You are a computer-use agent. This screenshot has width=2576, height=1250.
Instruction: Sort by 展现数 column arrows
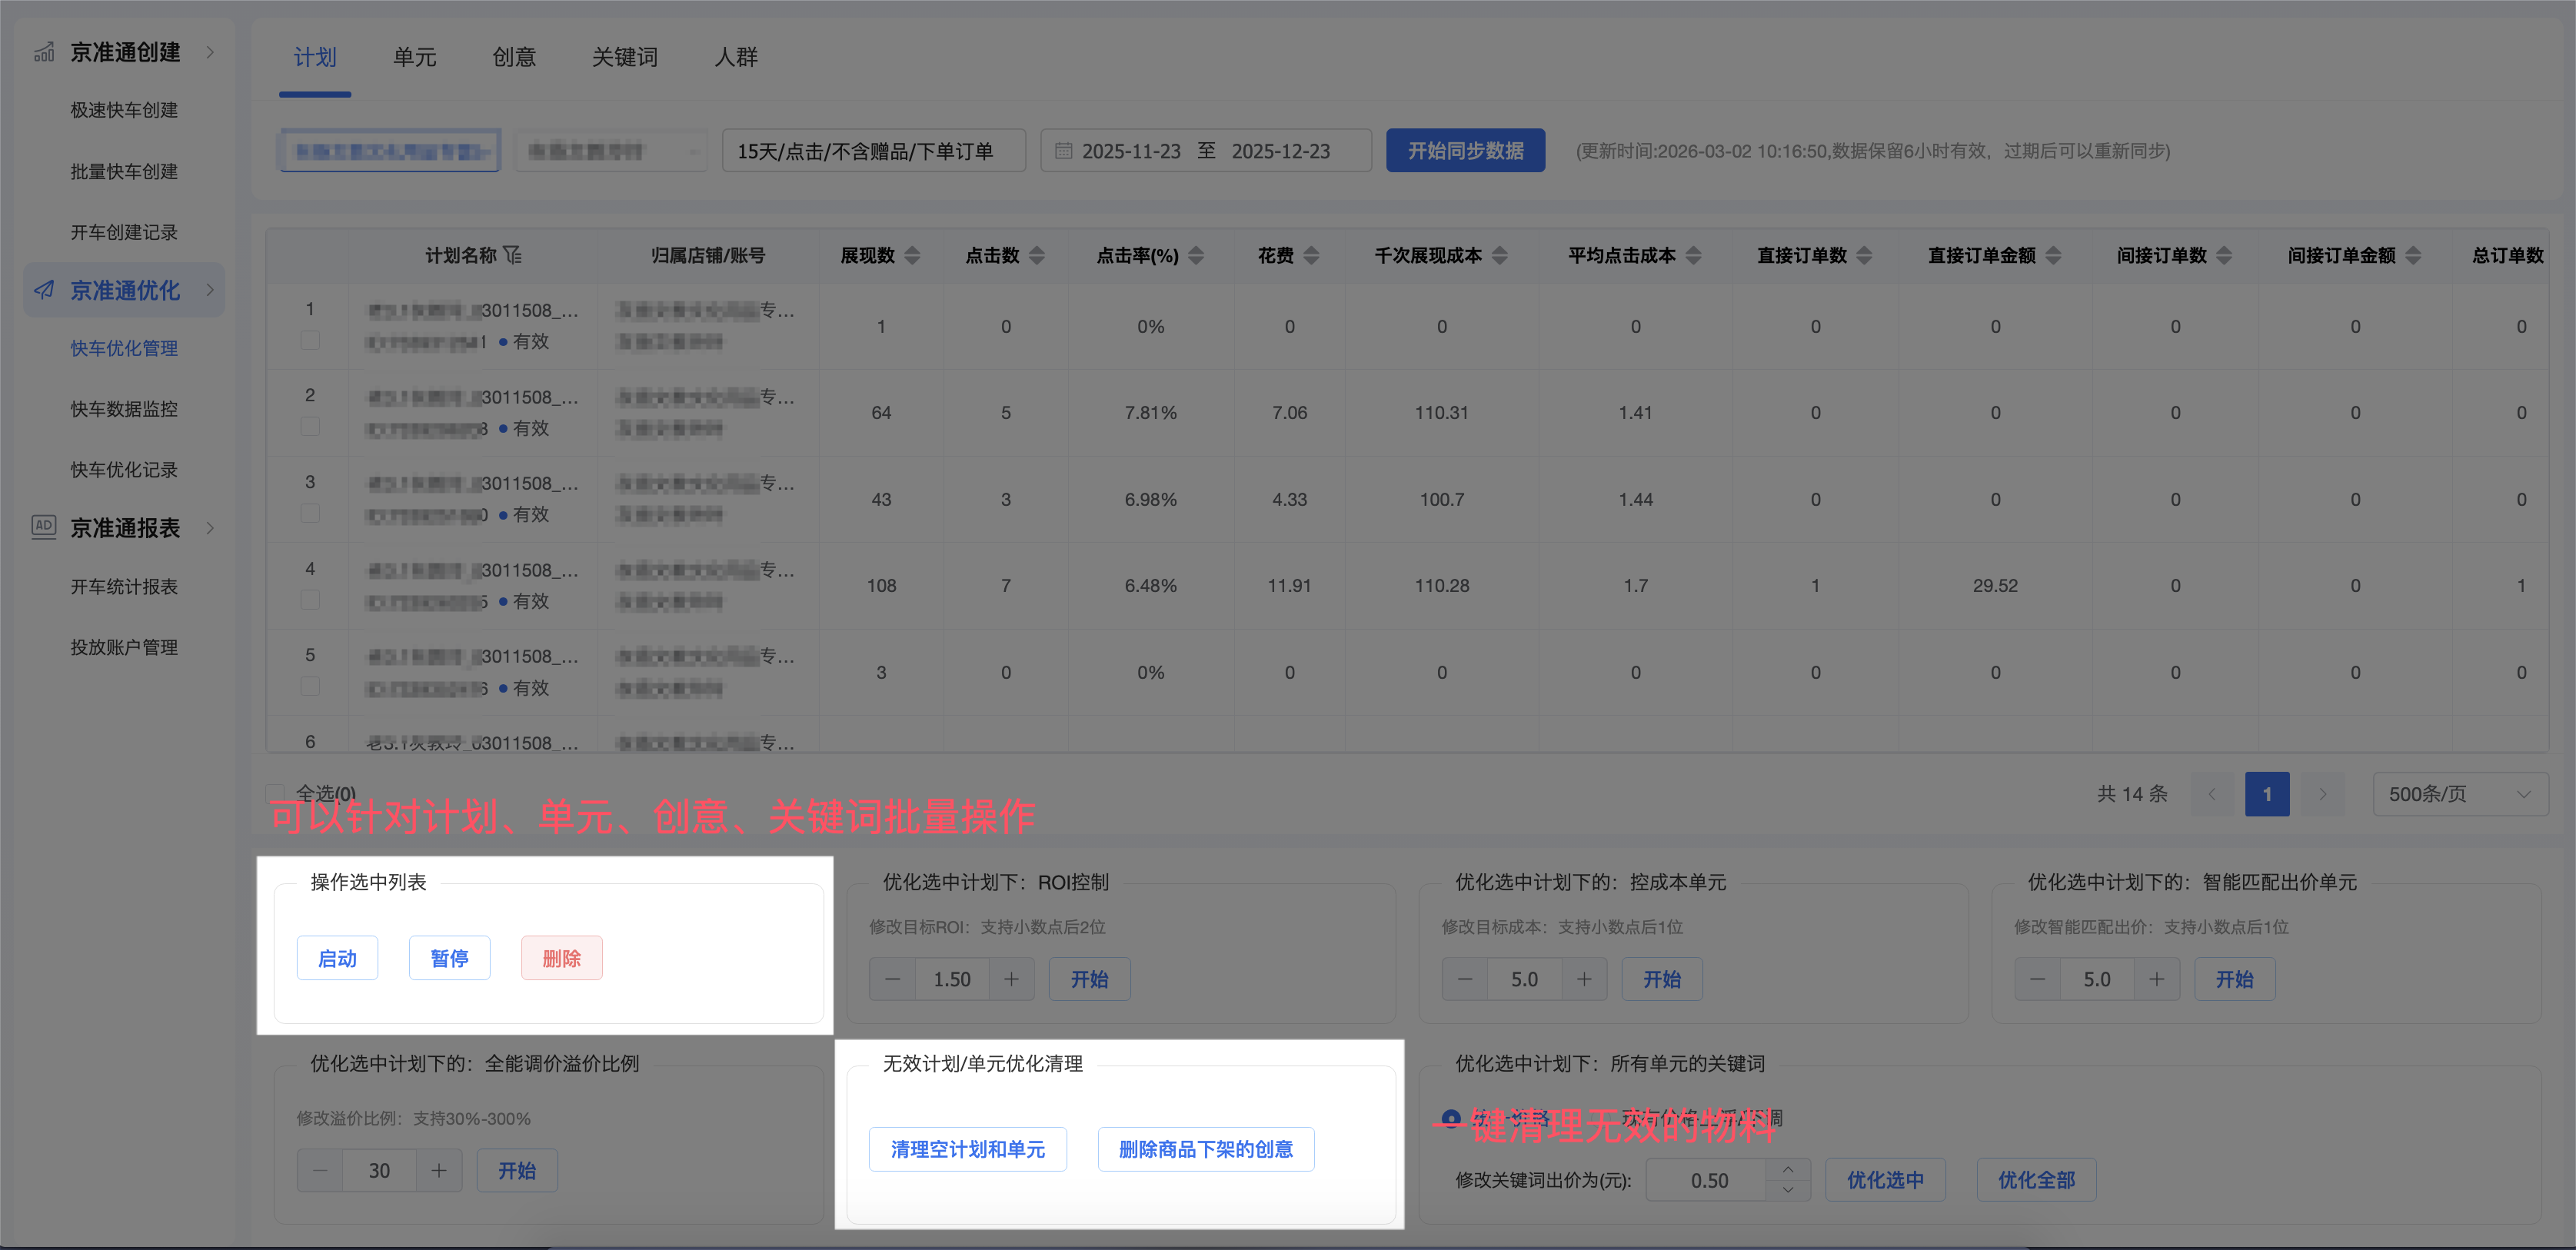912,255
